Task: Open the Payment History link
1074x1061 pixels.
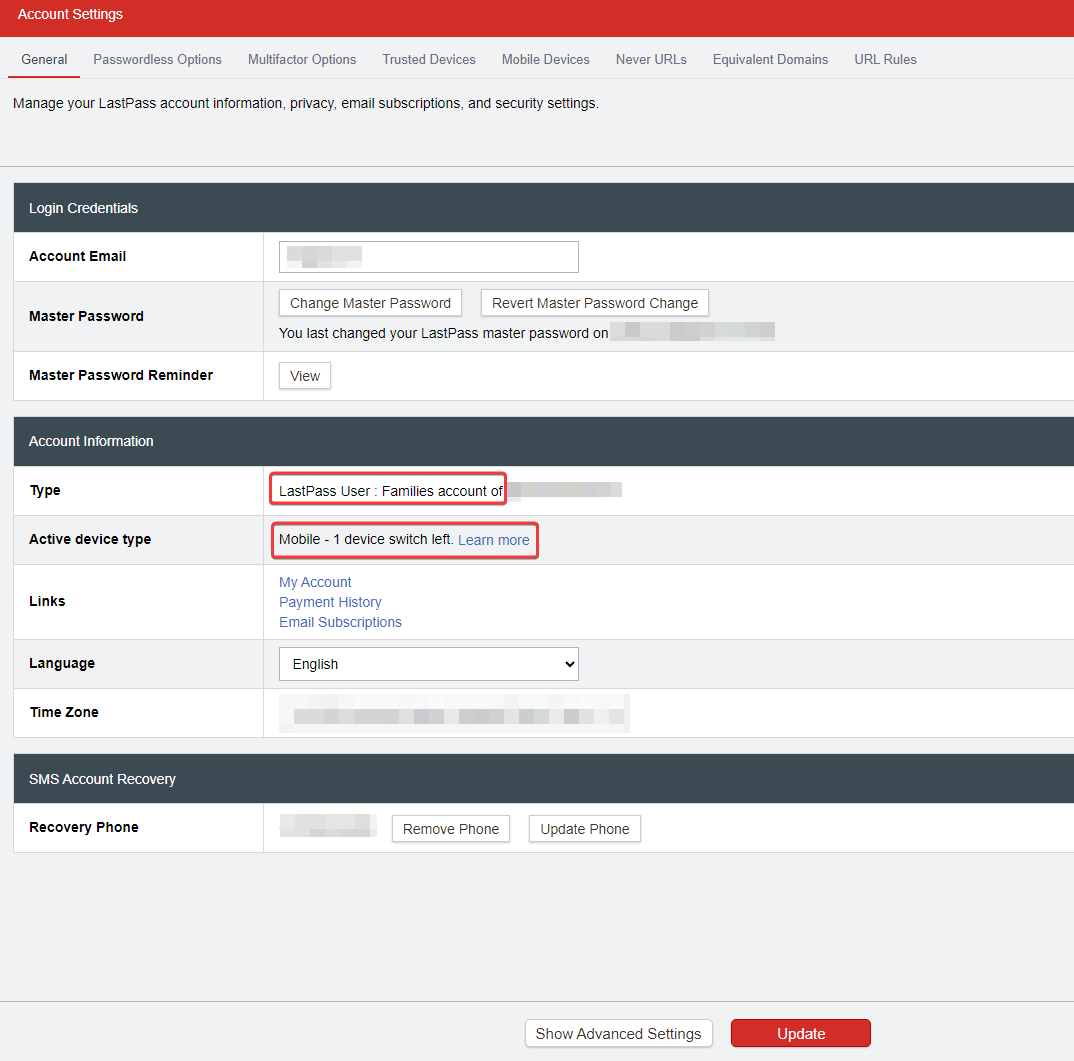Action: click(x=330, y=602)
